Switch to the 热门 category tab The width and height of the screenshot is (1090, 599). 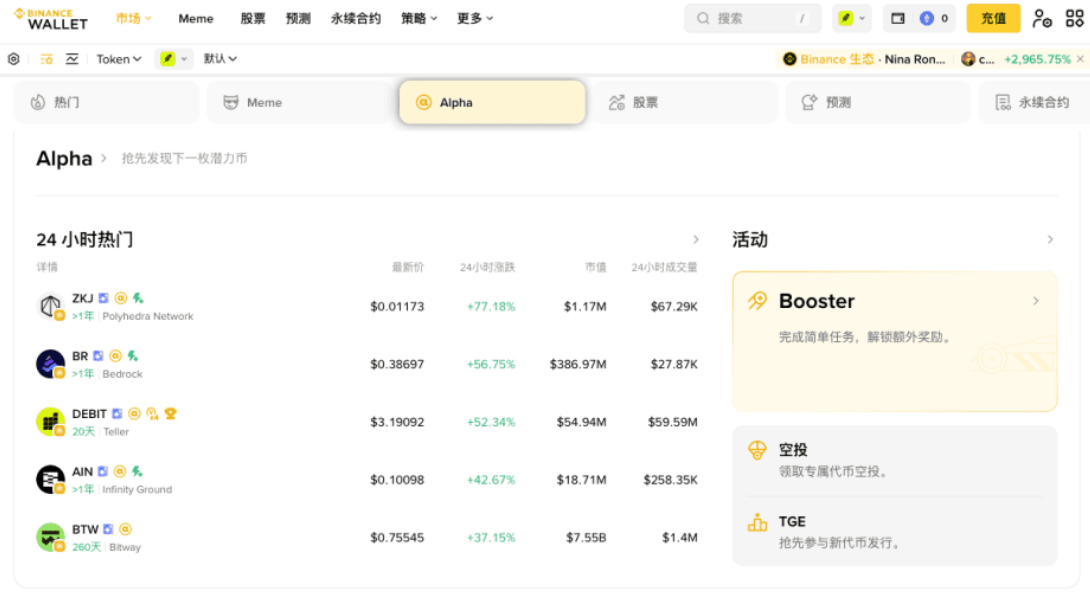pyautogui.click(x=106, y=102)
